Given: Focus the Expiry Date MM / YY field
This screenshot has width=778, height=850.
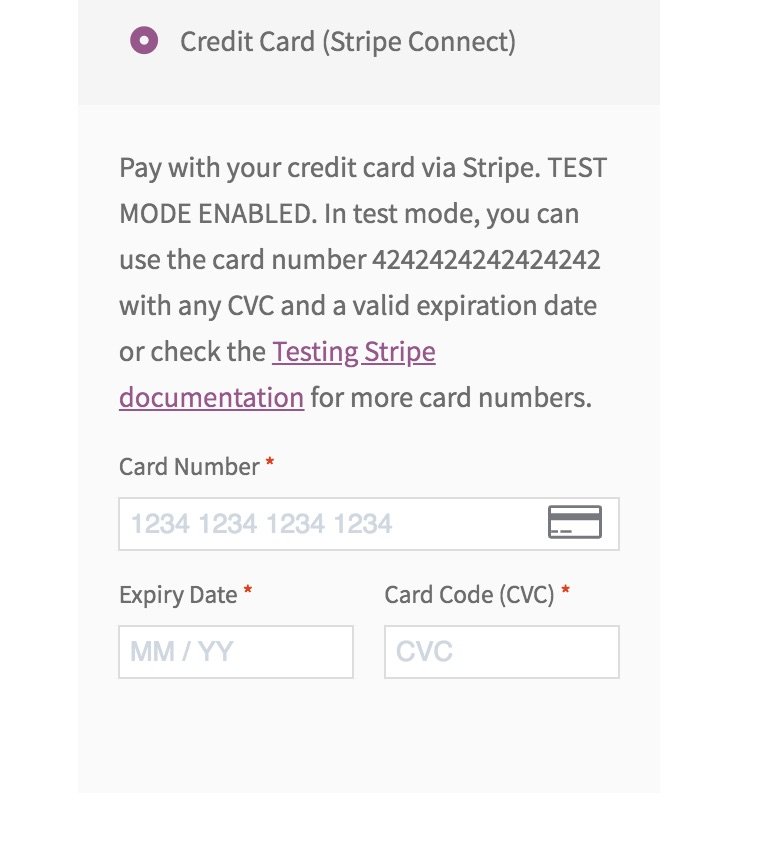Looking at the screenshot, I should click(x=236, y=652).
